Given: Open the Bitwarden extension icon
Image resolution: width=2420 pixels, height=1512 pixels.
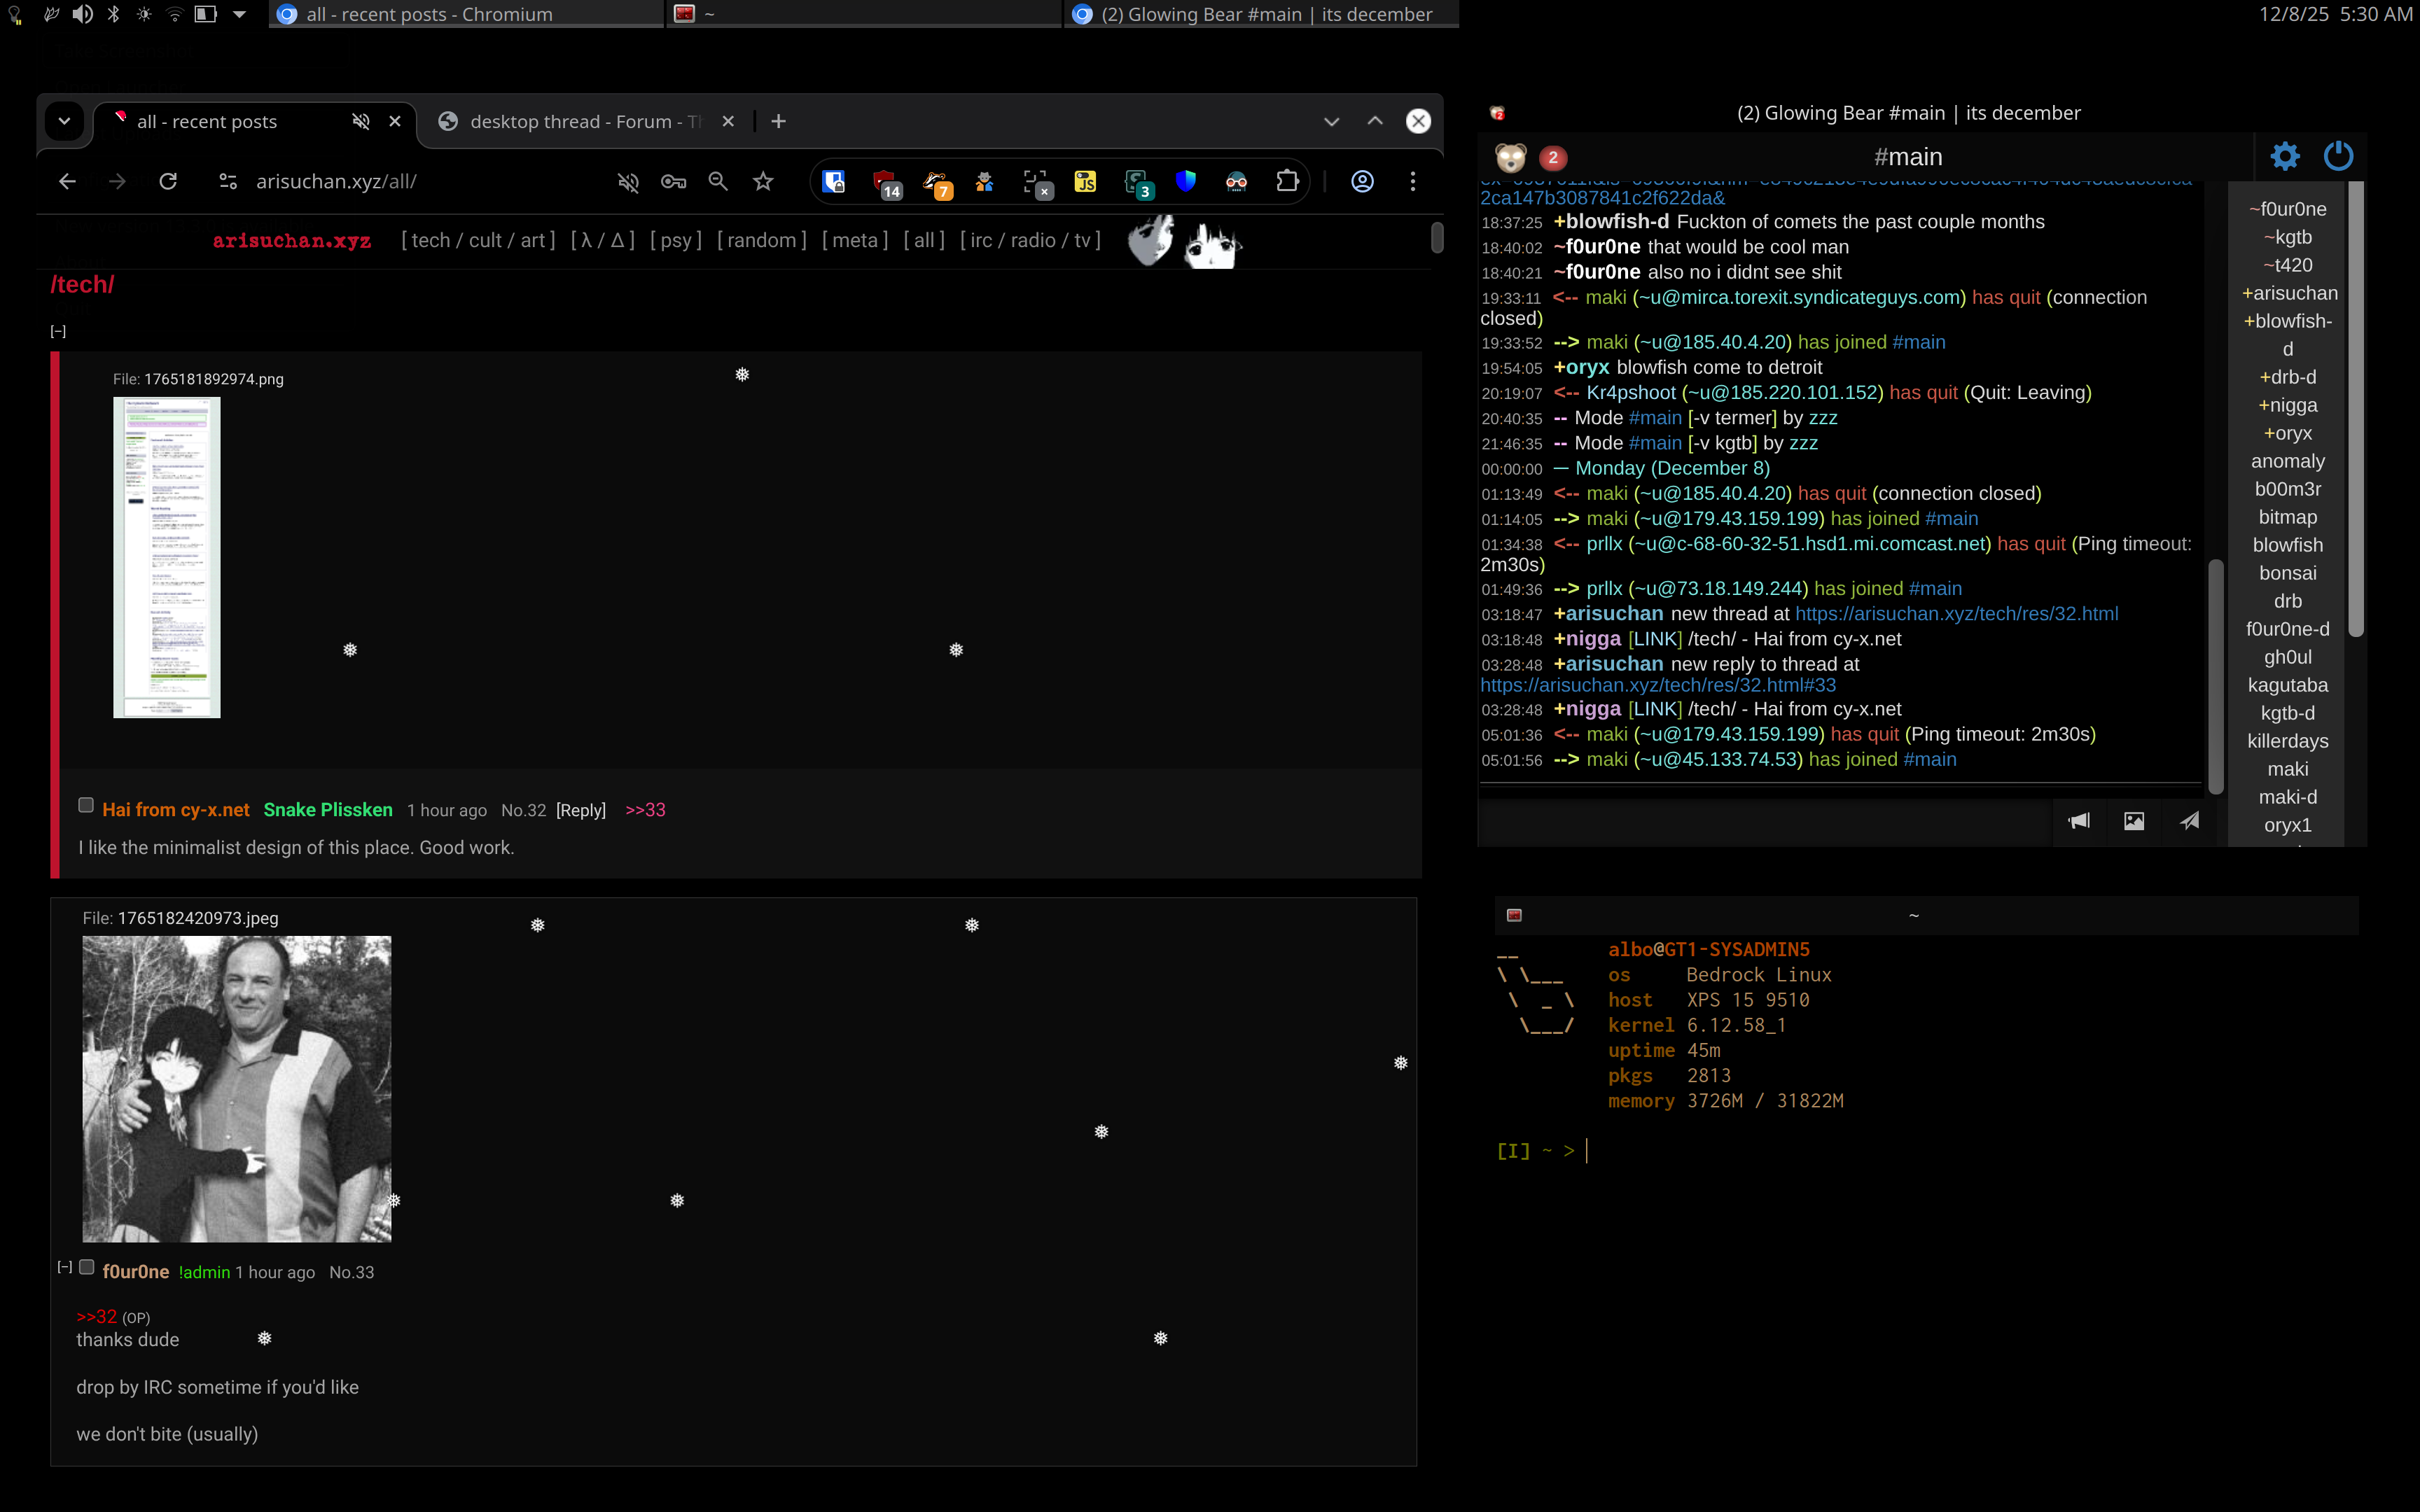Looking at the screenshot, I should pos(834,181).
